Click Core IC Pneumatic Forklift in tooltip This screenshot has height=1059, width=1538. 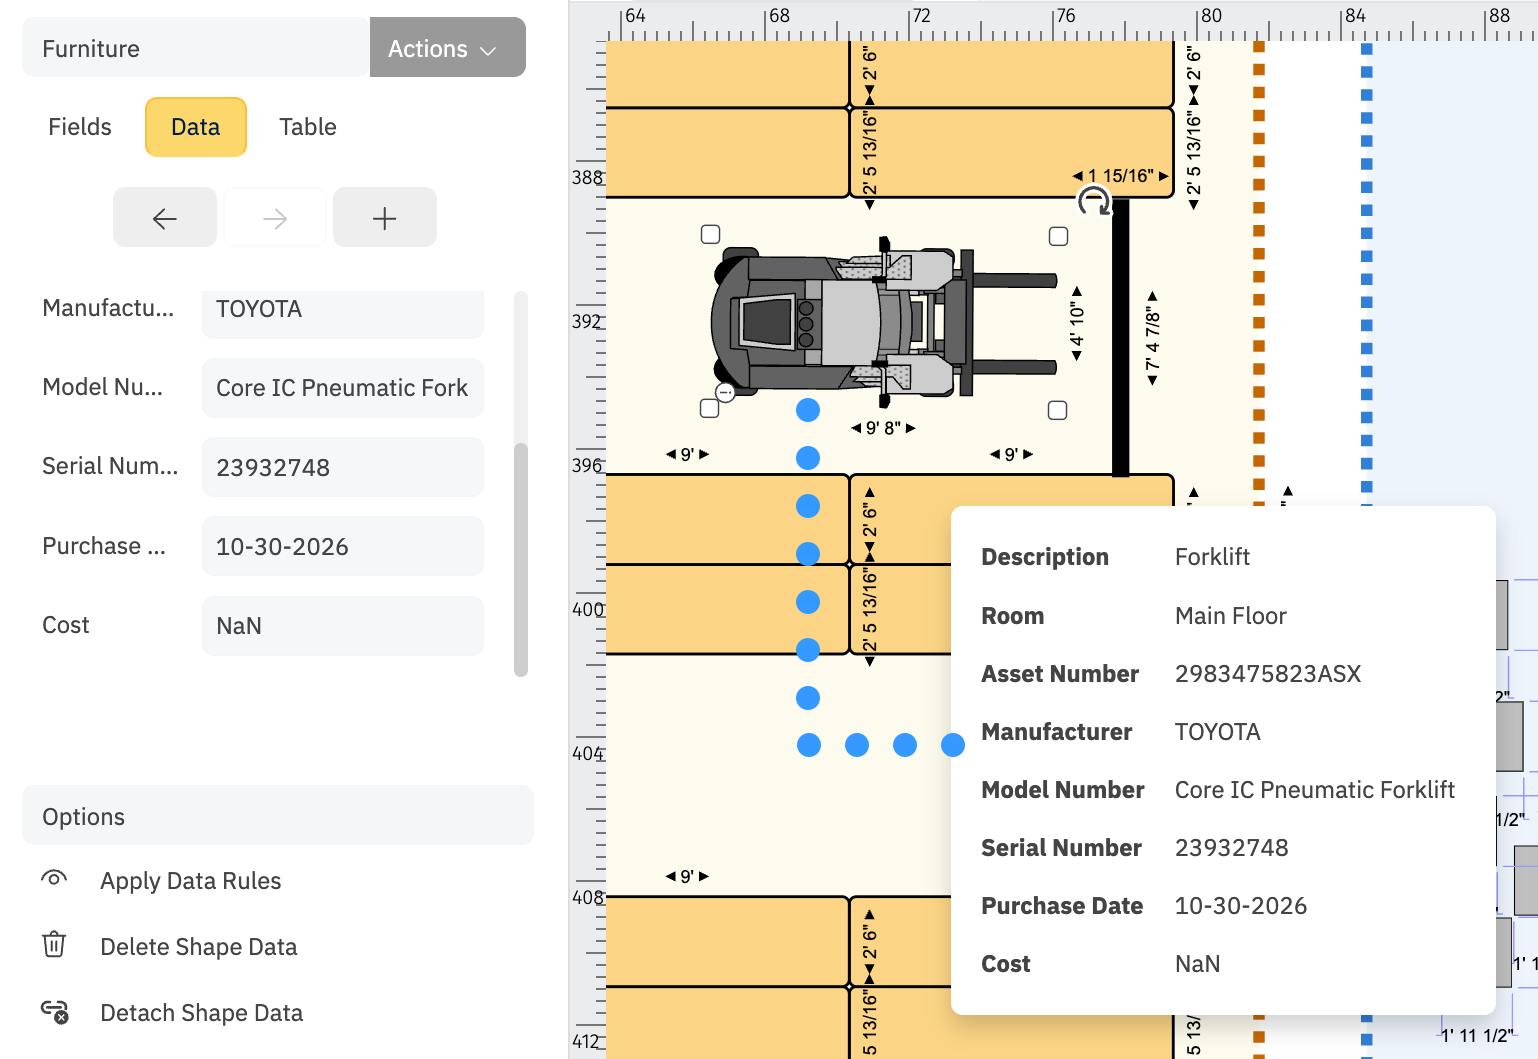pyautogui.click(x=1315, y=790)
